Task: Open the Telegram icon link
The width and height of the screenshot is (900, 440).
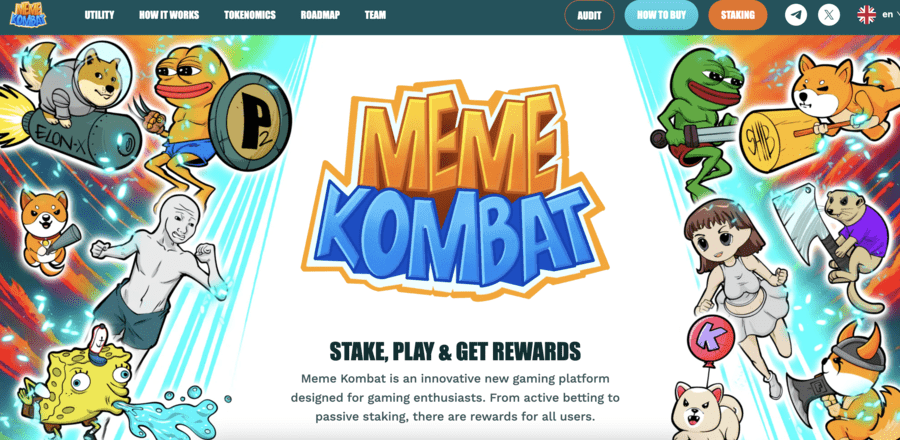Action: (796, 15)
